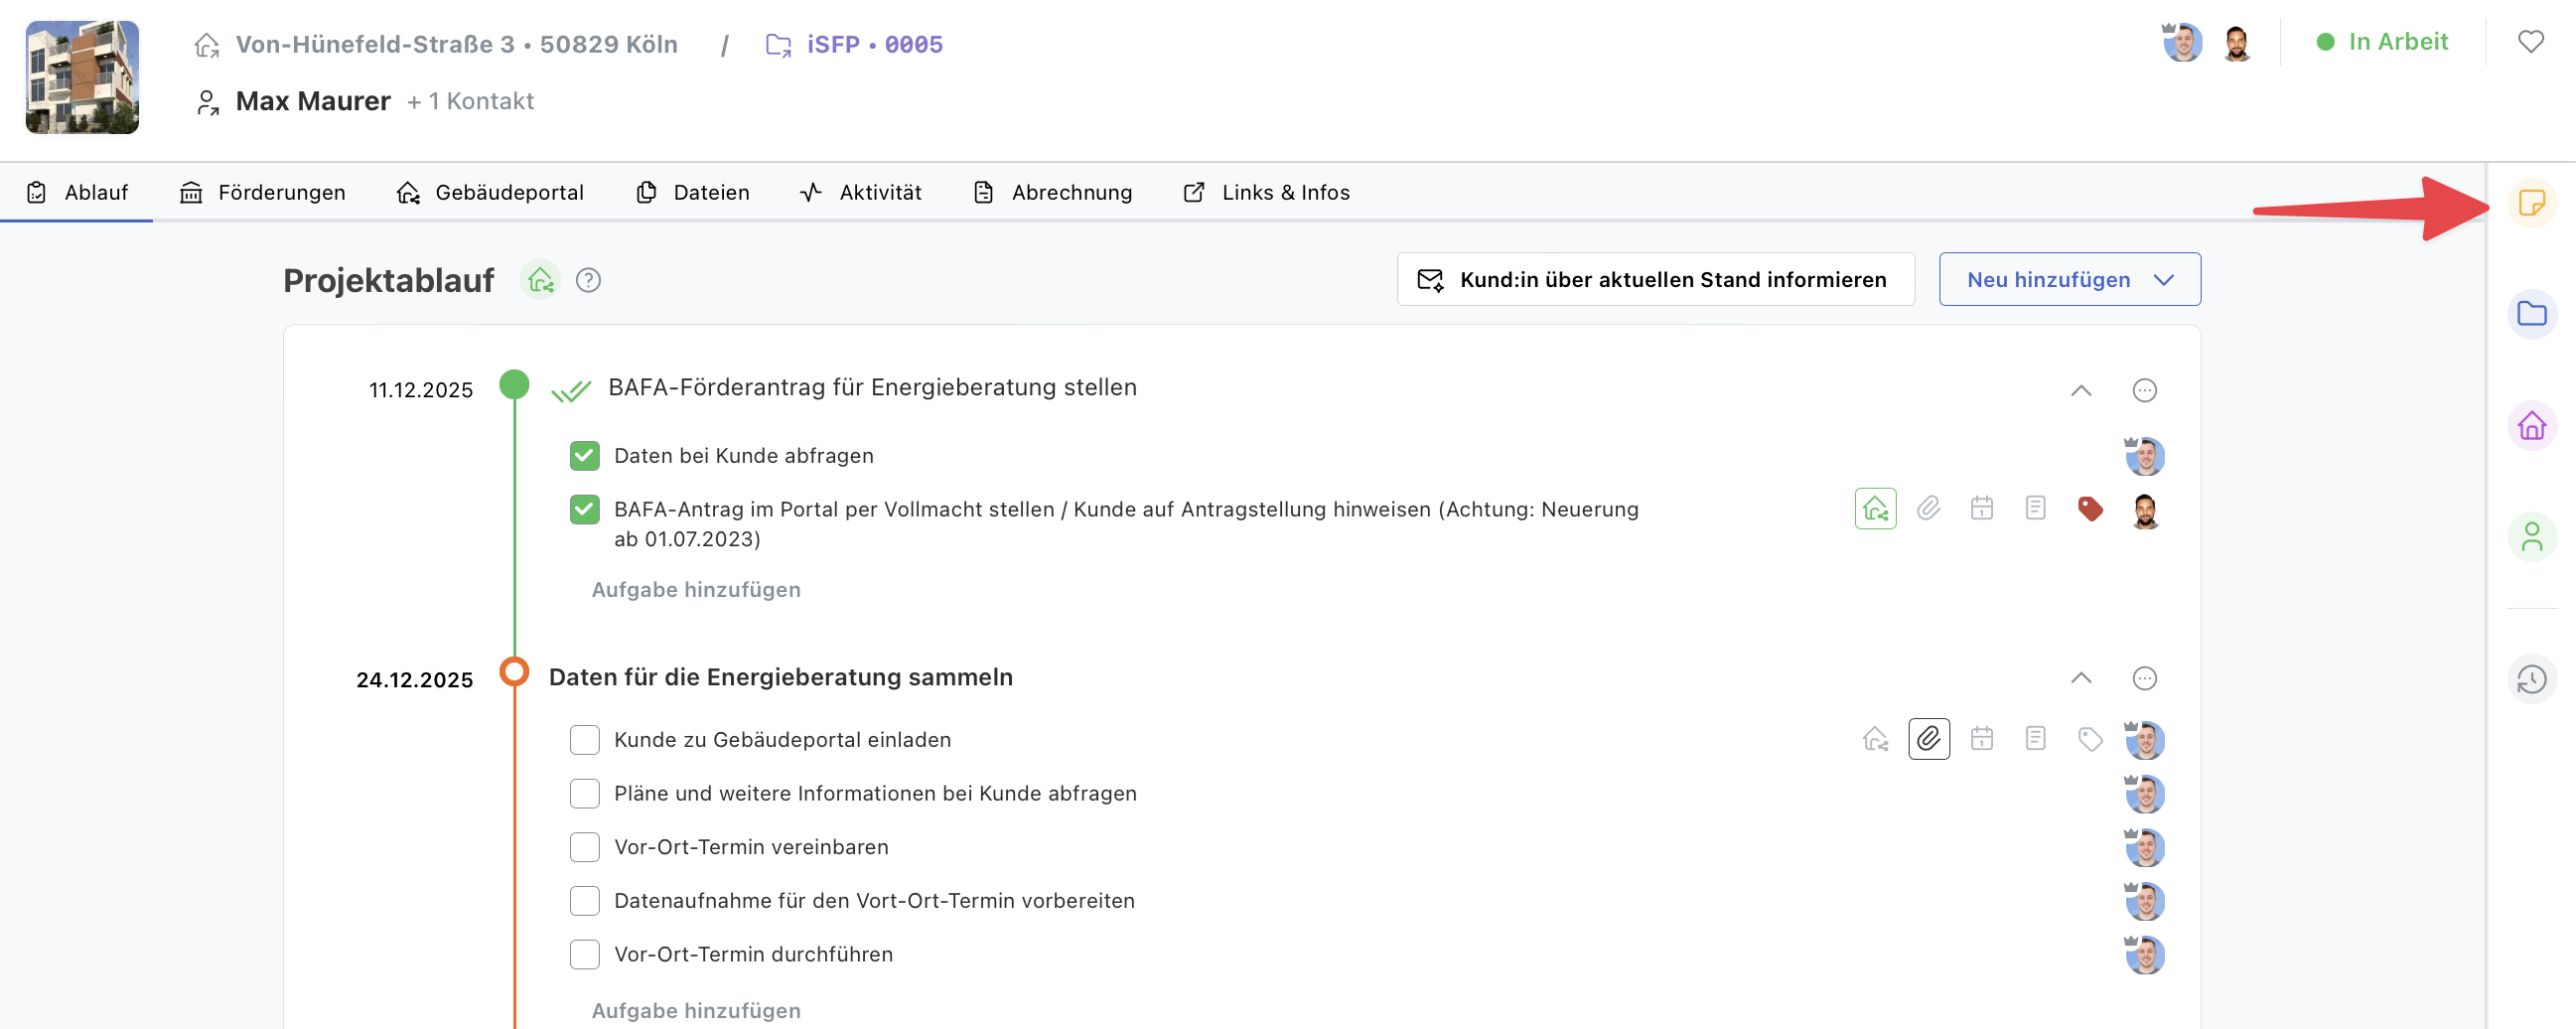The width and height of the screenshot is (2576, 1029).
Task: Check Vor-Ort-Termin durchführen
Action: click(584, 955)
